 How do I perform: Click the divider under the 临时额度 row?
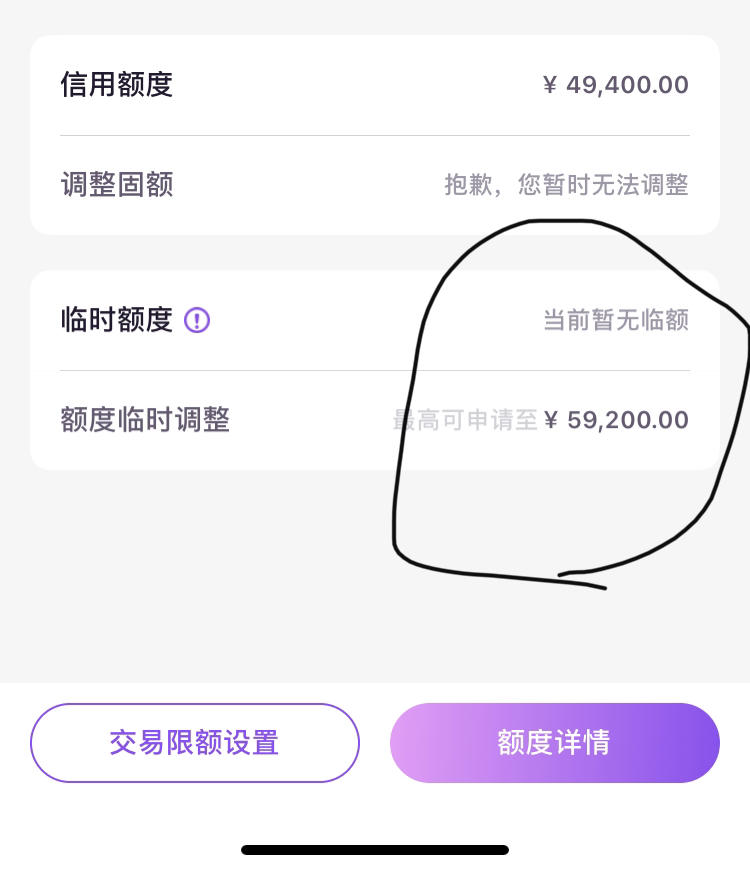click(375, 370)
